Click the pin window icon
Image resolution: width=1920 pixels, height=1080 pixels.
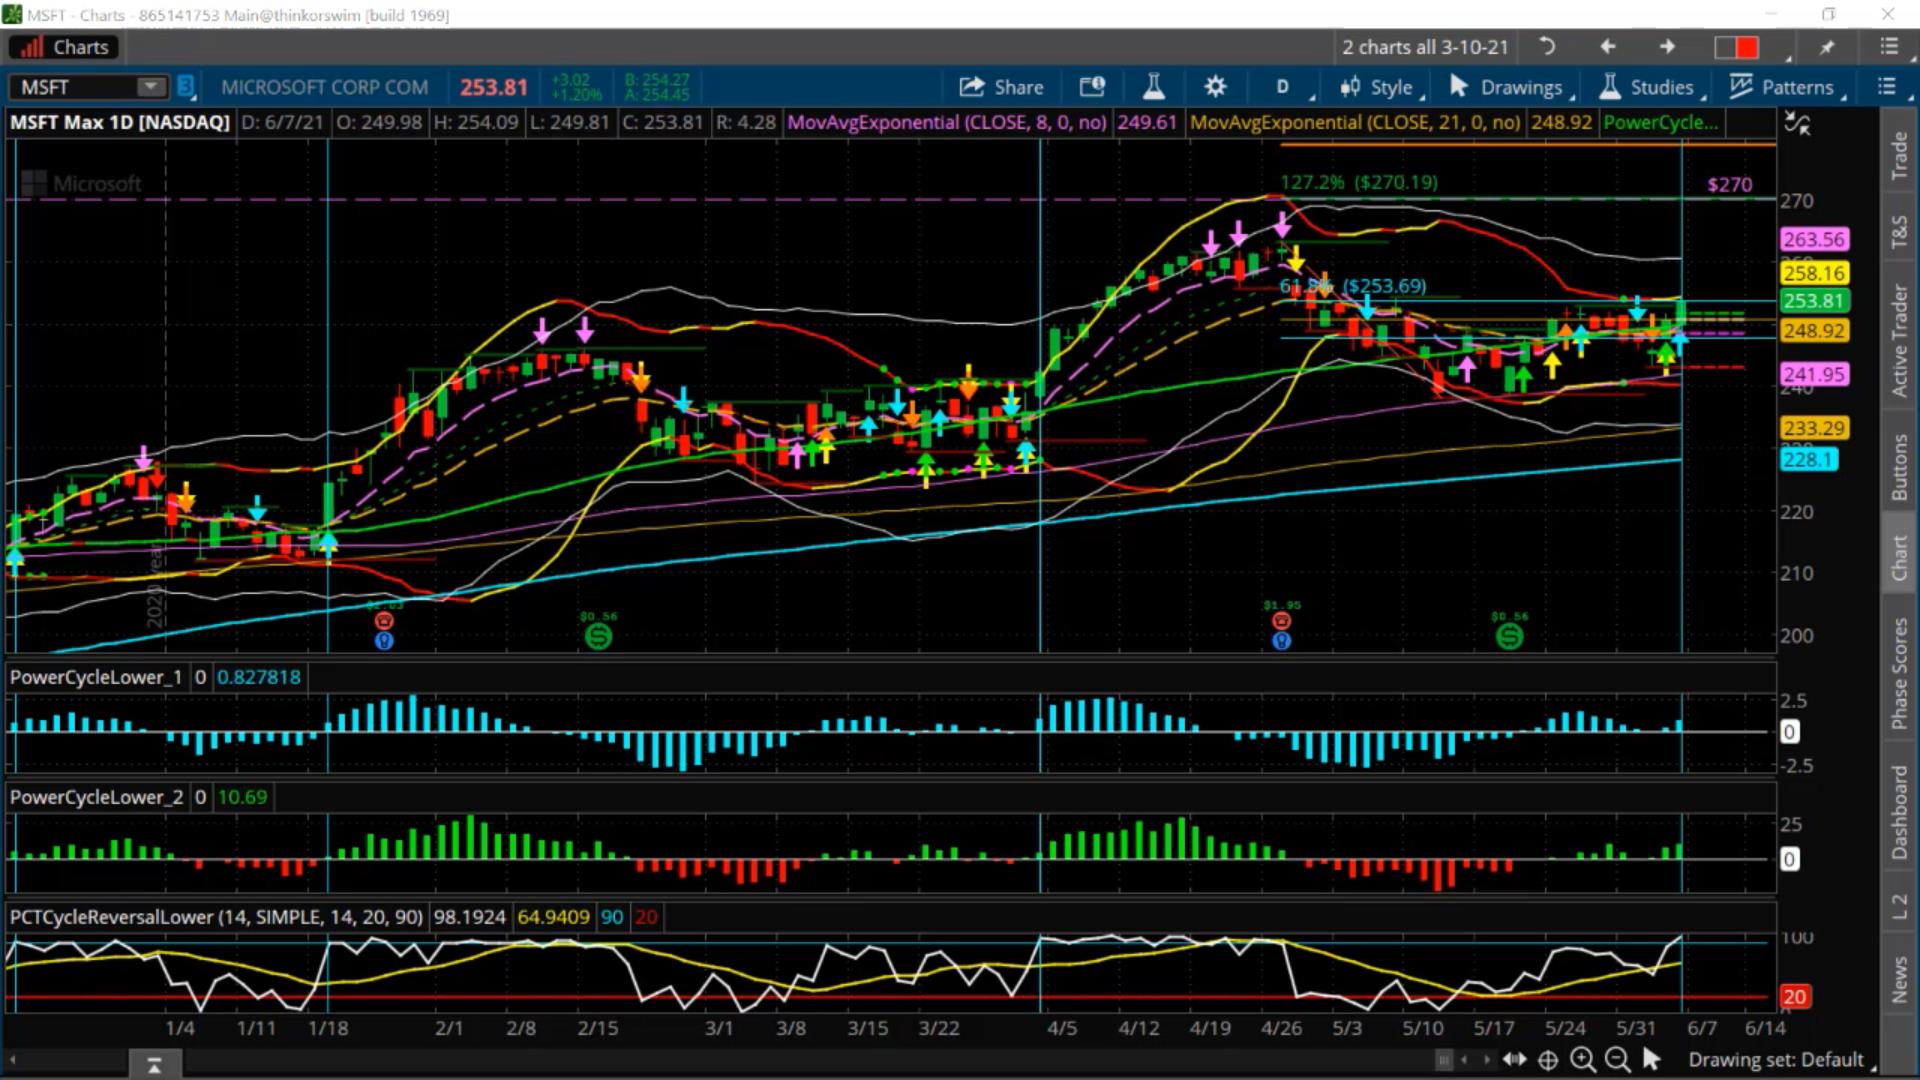pos(1827,47)
